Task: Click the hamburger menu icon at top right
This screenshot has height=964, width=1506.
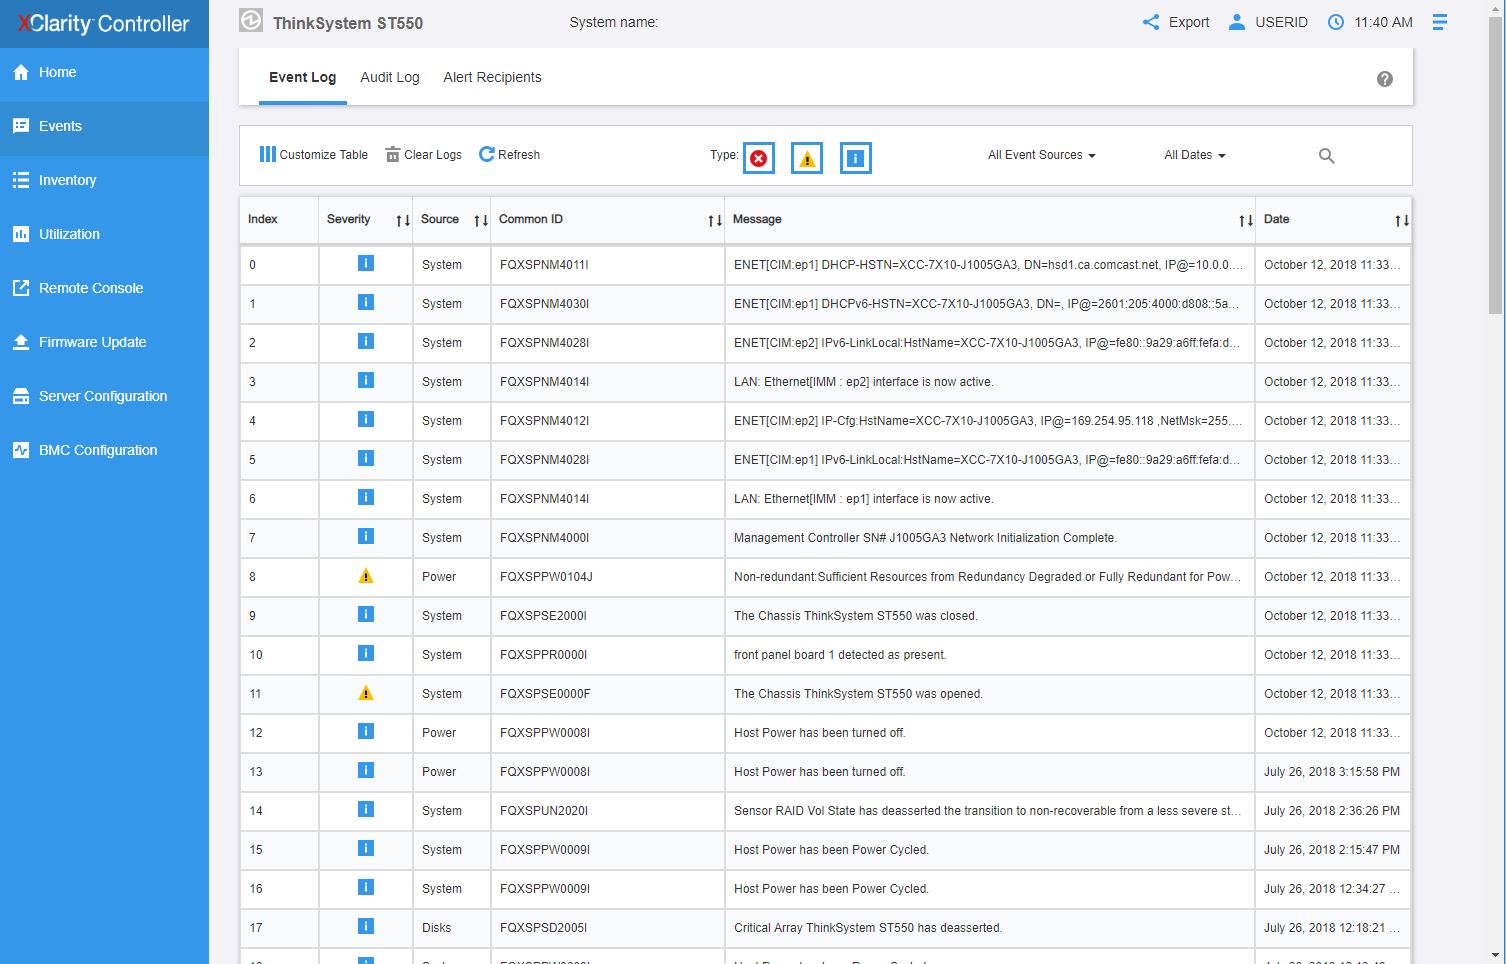Action: click(1439, 22)
